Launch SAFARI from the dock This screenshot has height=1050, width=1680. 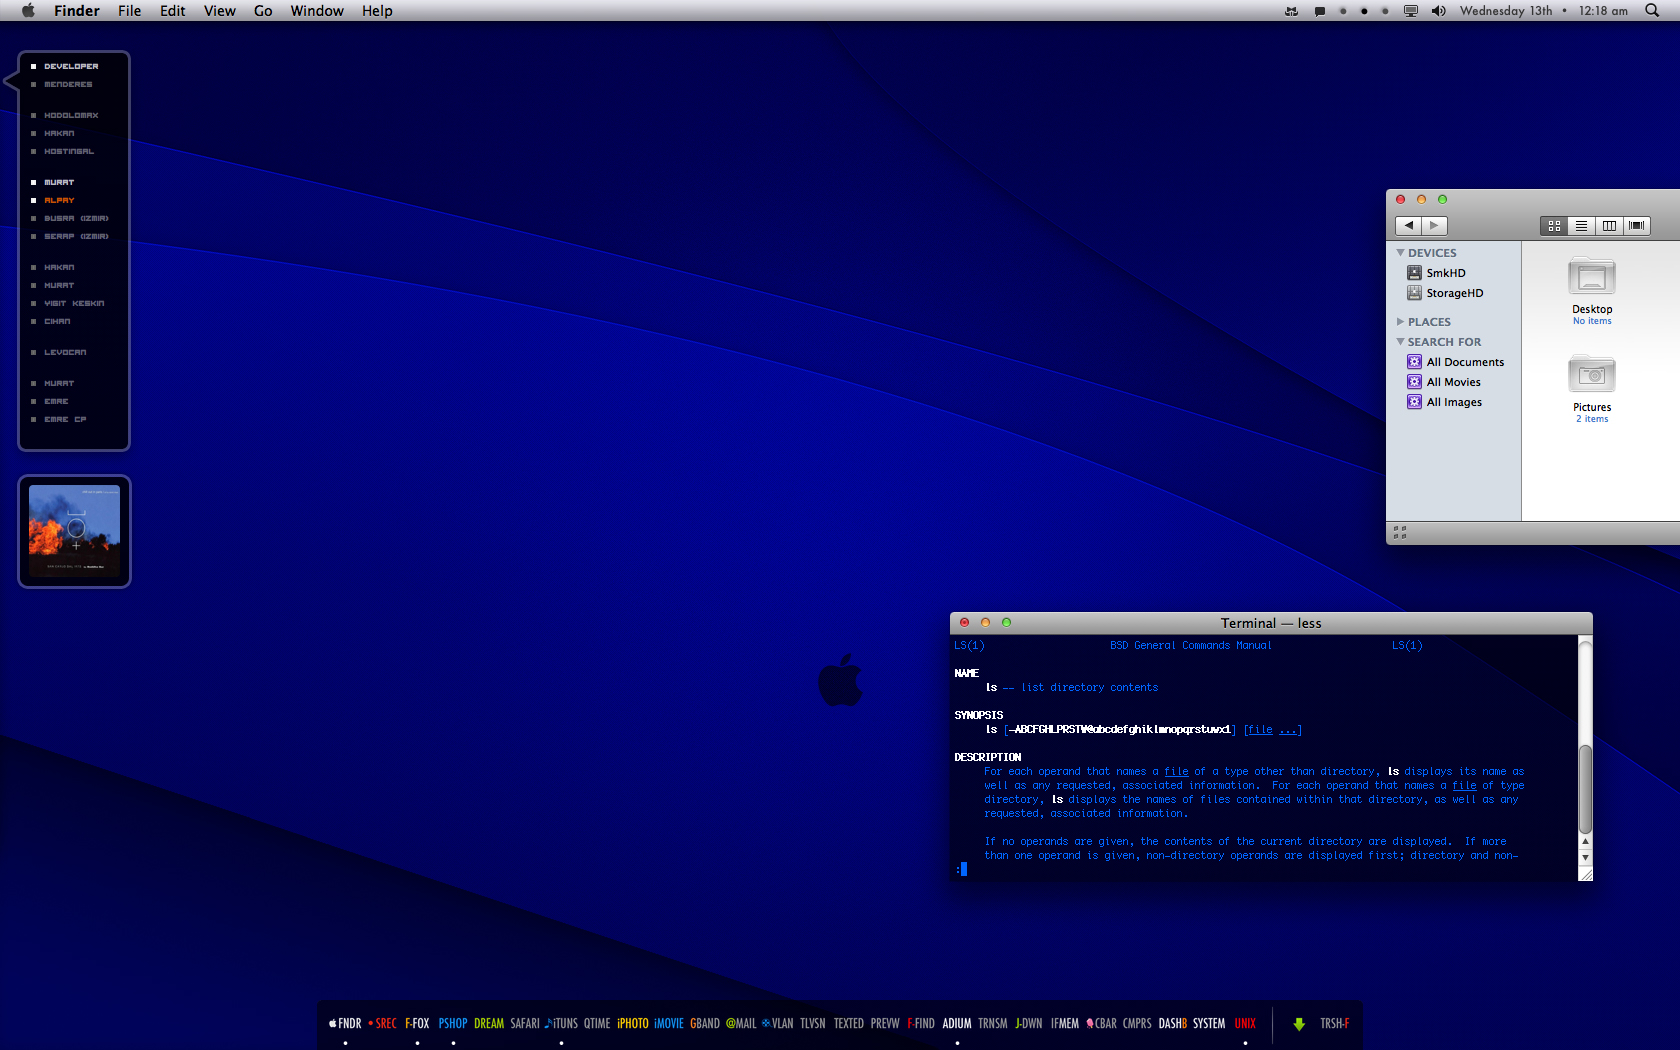[525, 1023]
